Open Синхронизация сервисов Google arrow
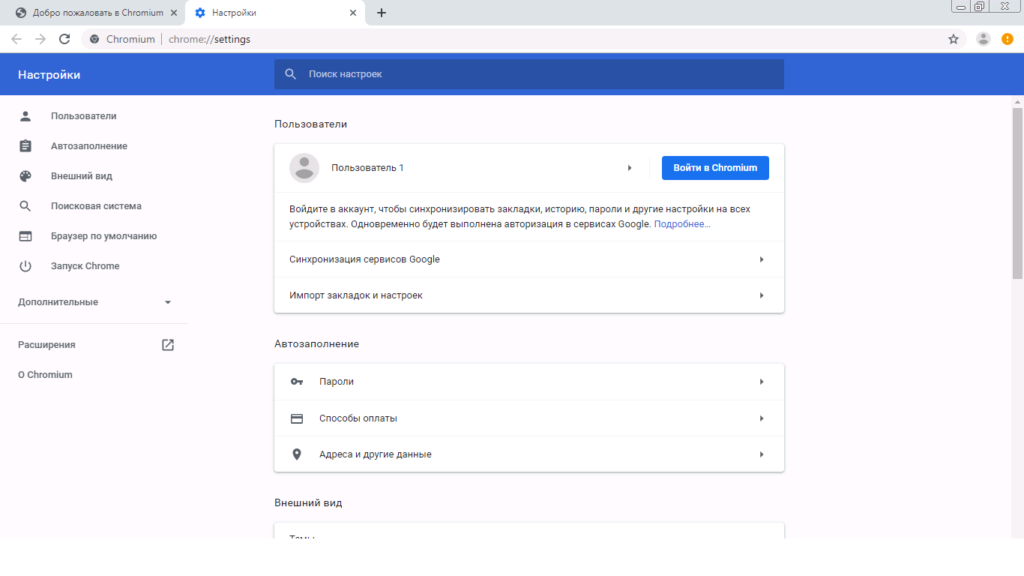 click(x=761, y=259)
